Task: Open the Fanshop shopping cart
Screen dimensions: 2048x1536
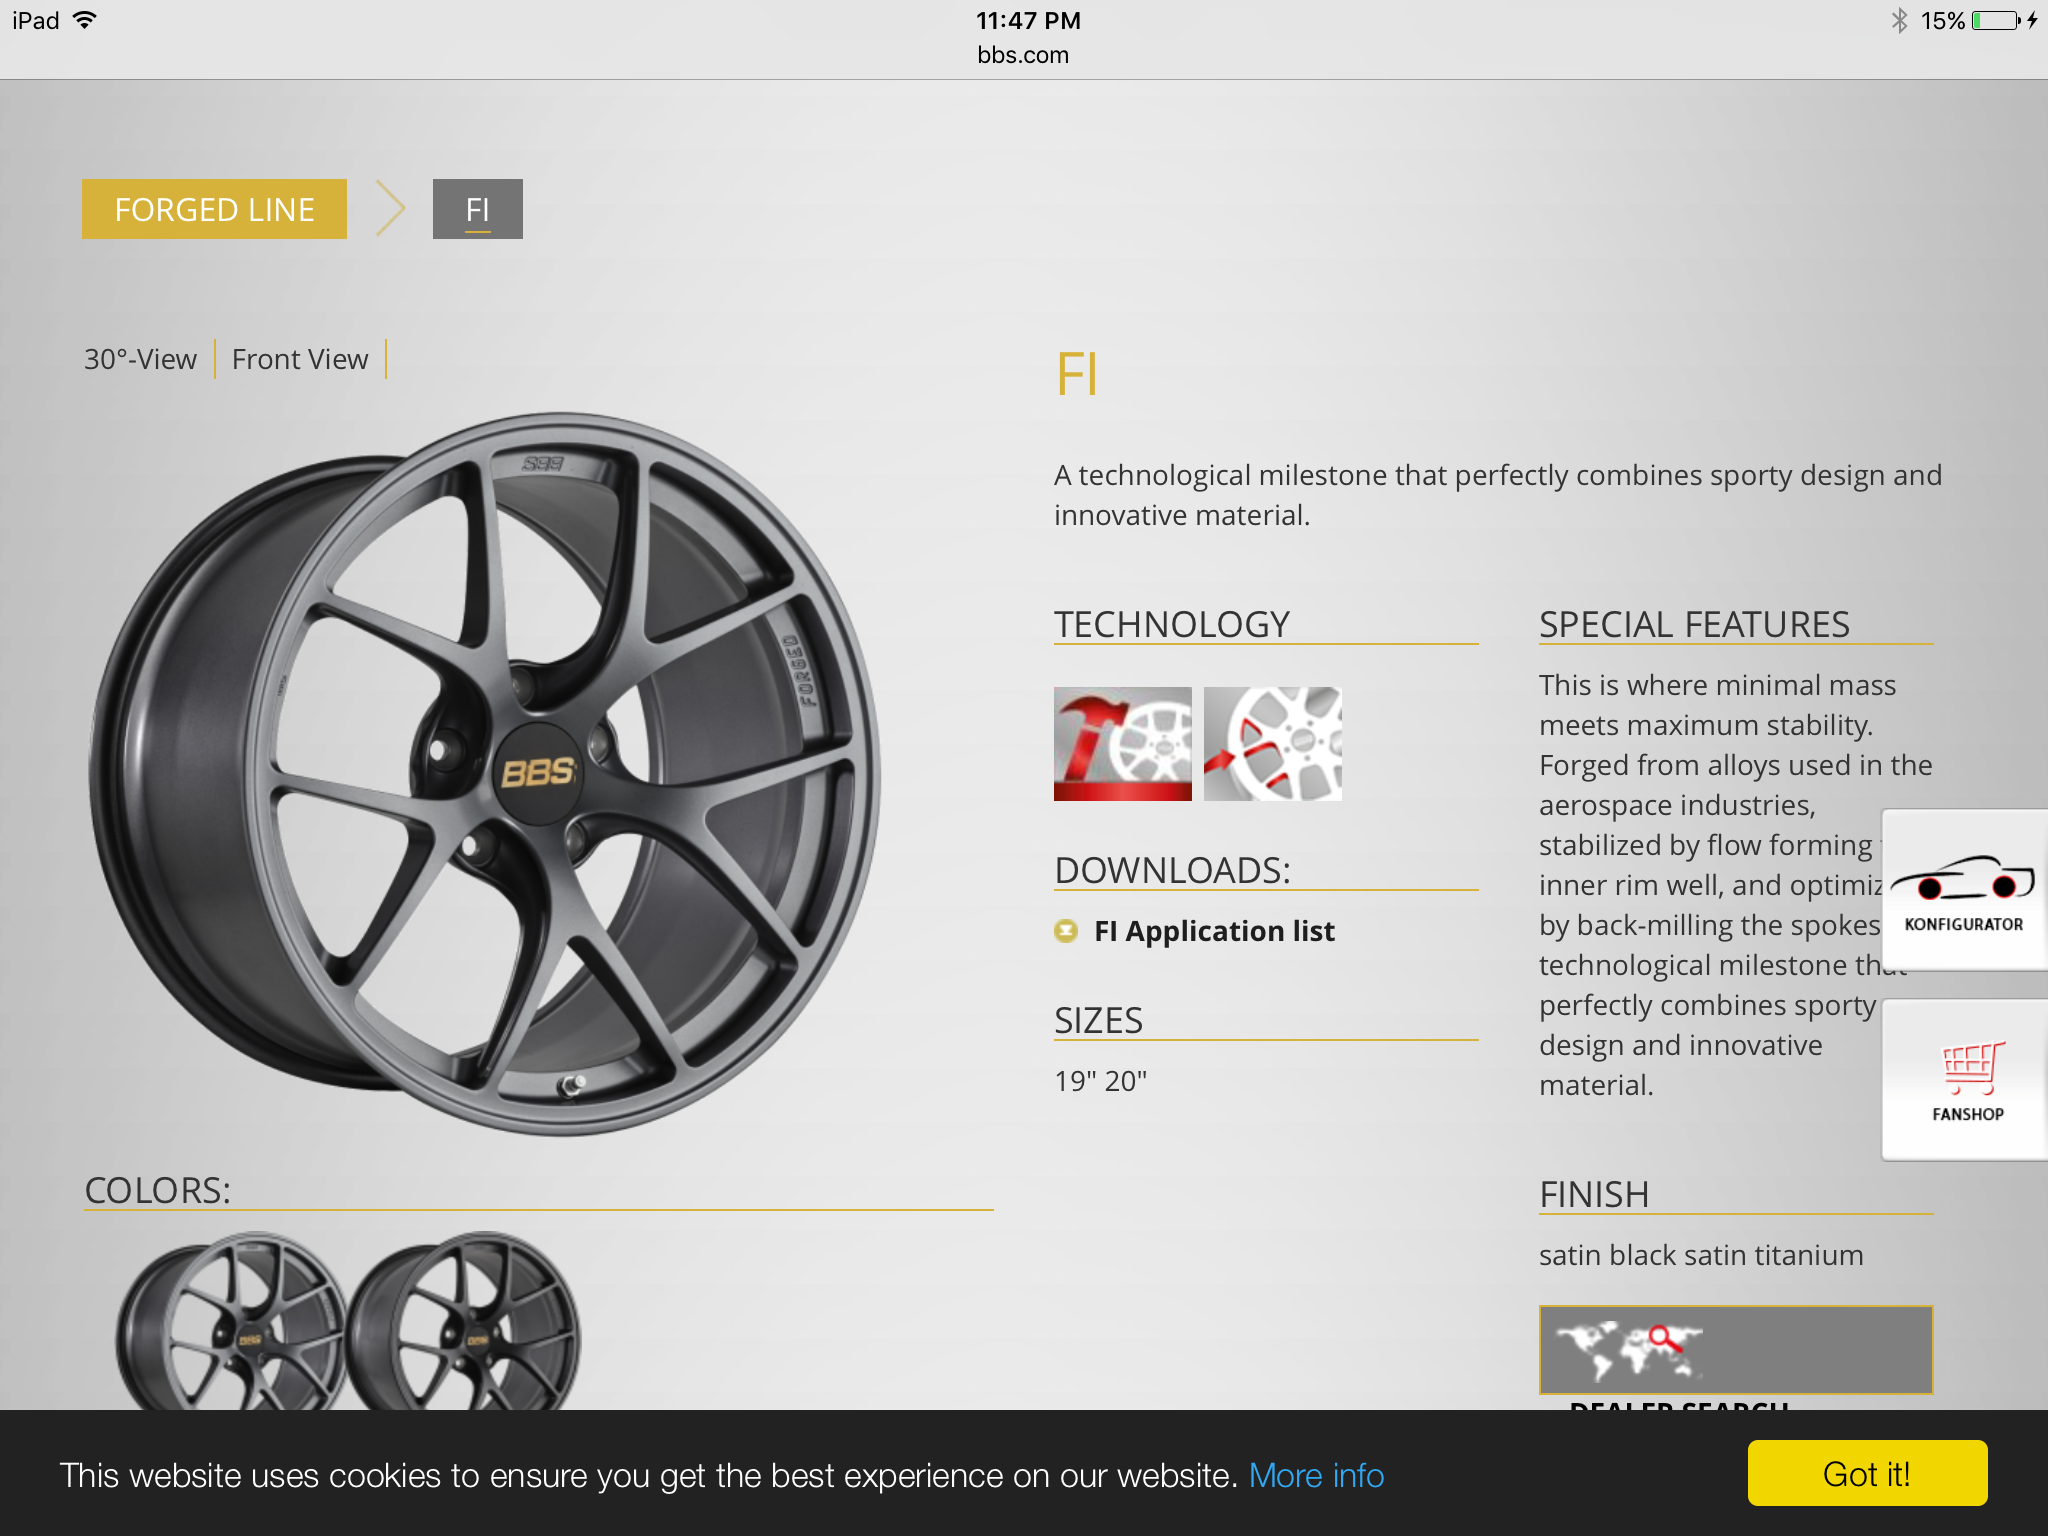Action: click(x=1966, y=1080)
